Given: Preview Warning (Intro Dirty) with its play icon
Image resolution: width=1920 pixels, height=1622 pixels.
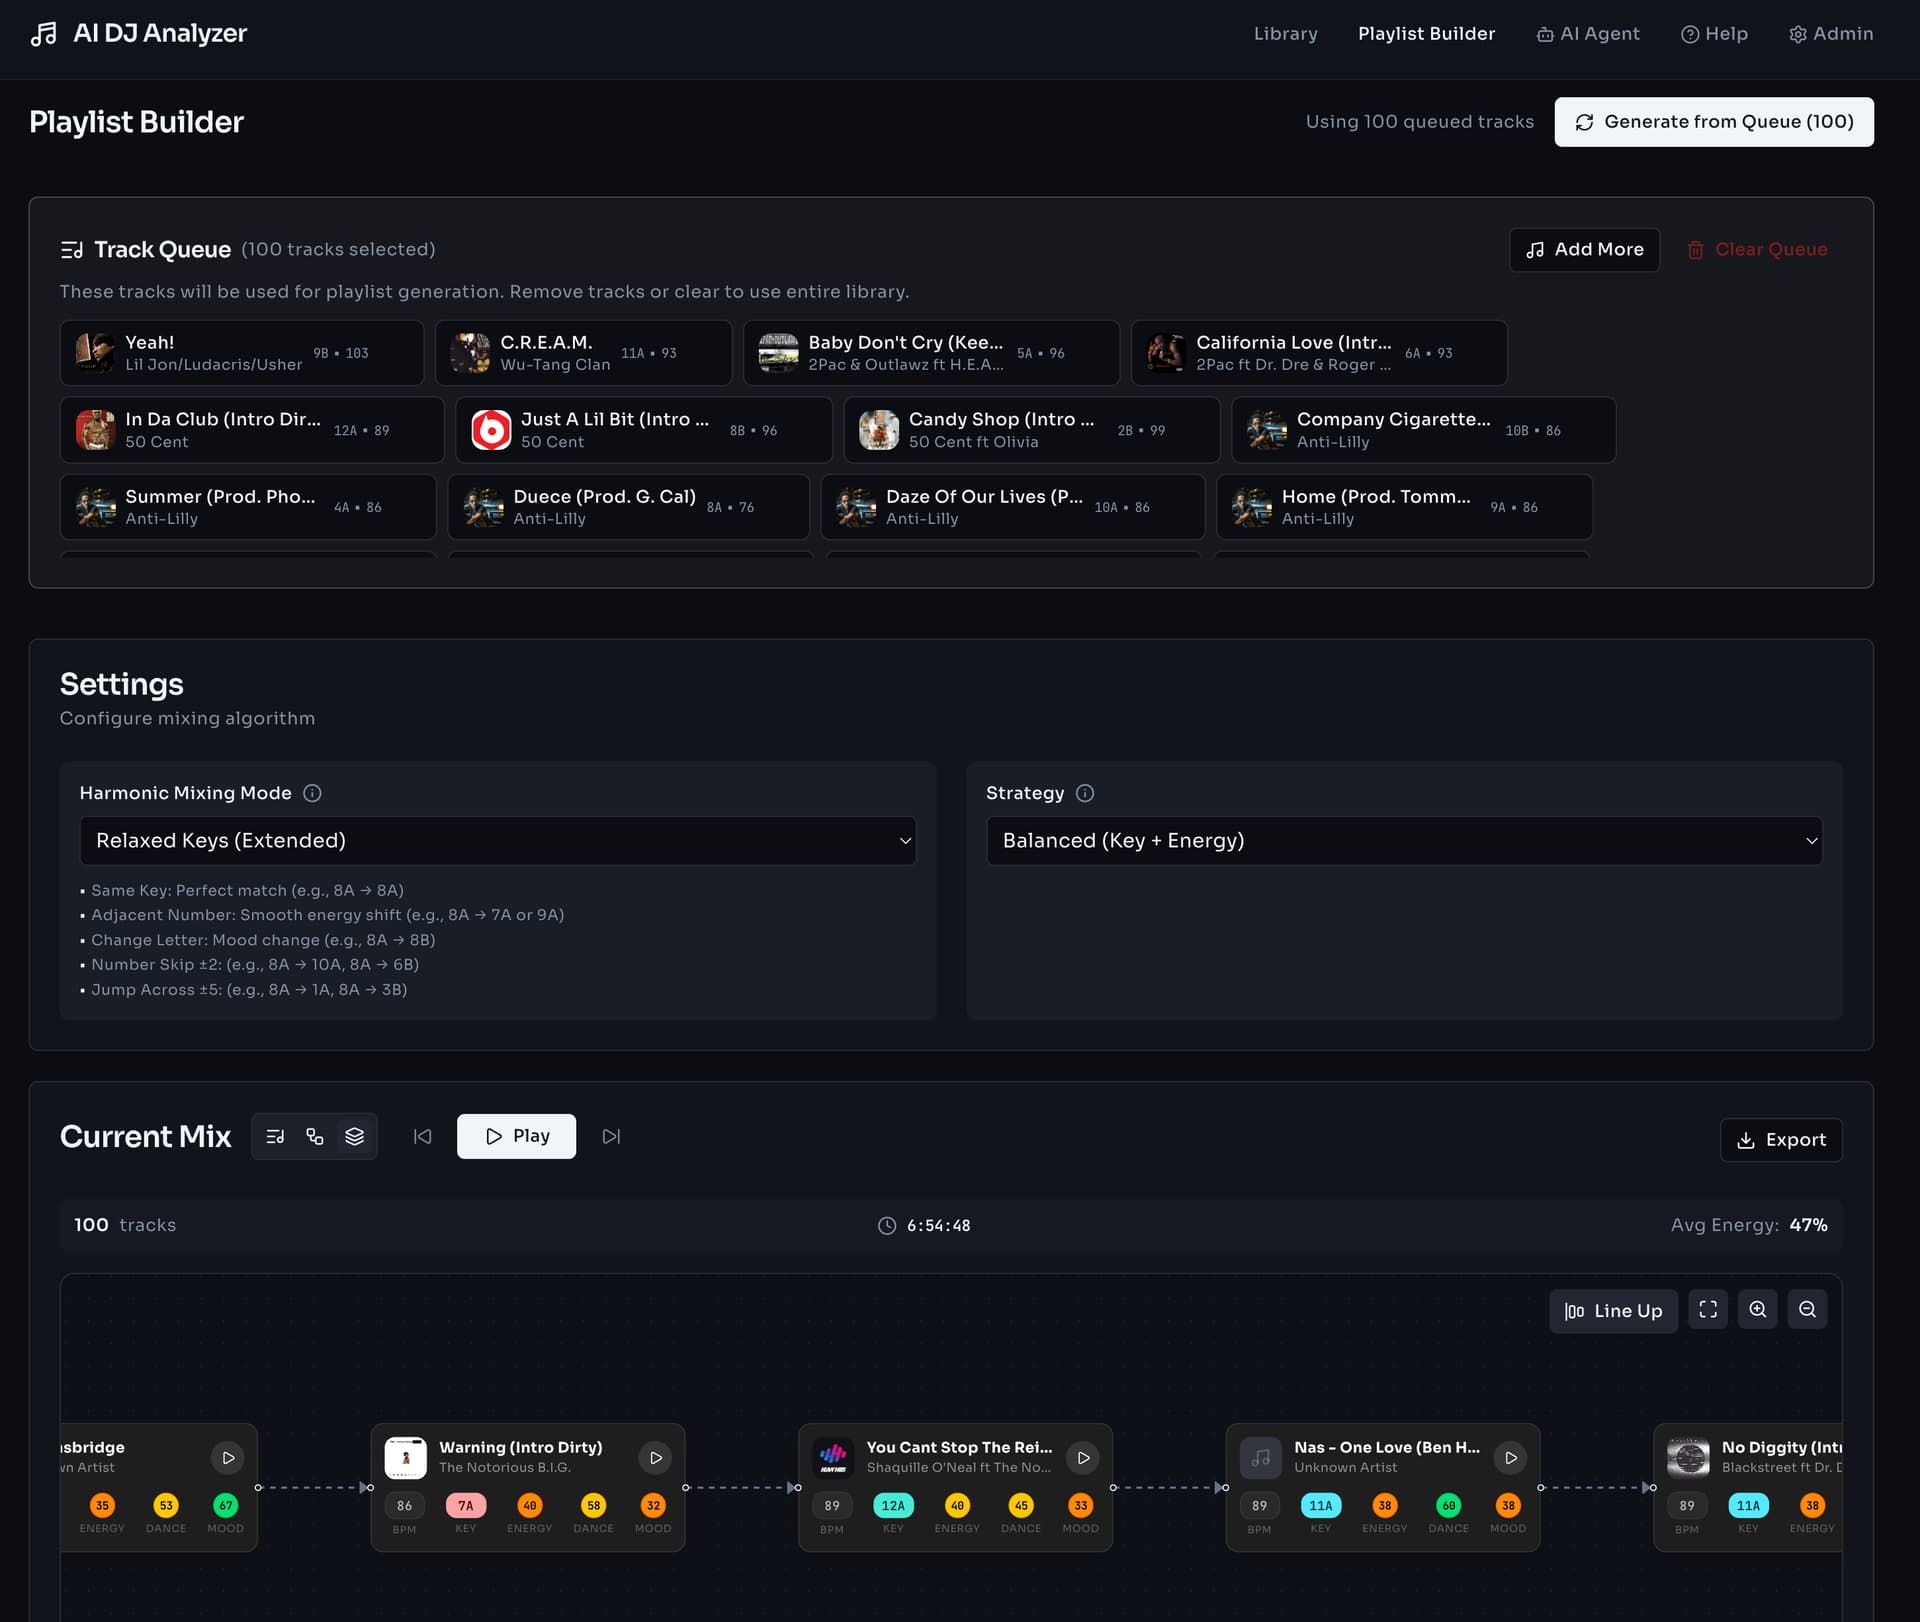Looking at the screenshot, I should 656,1458.
